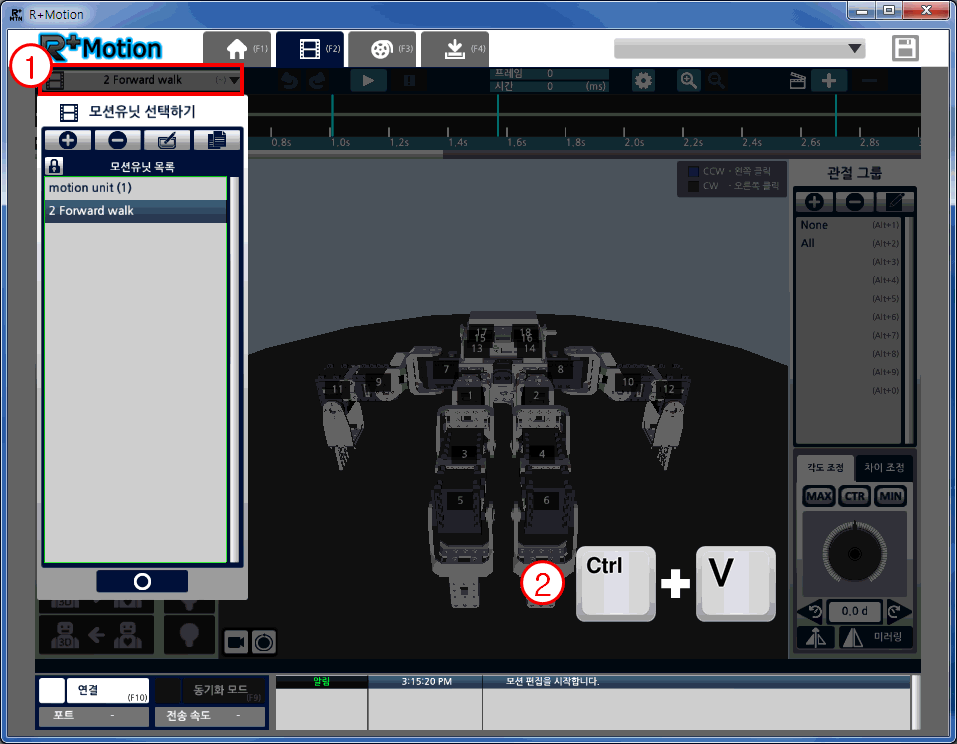Add a joint group with plus icon

point(814,201)
